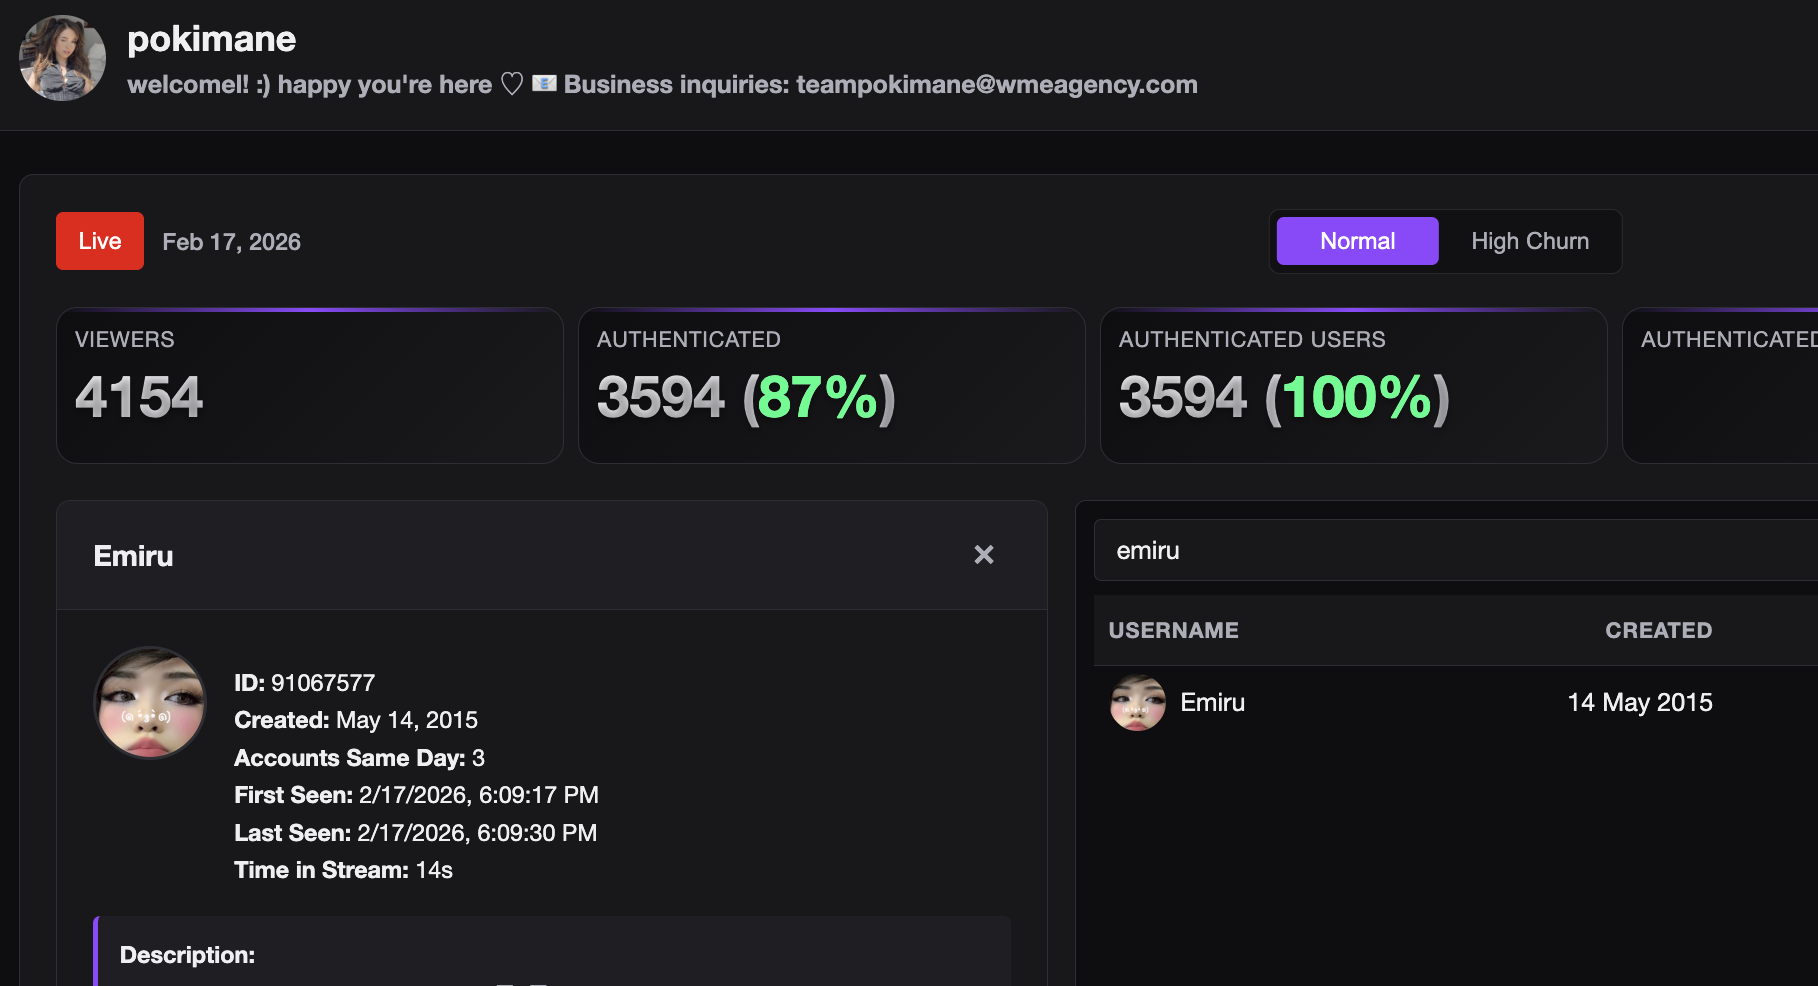Click the pokimane channel avatar
Screen dimensions: 1818x986
(x=62, y=58)
